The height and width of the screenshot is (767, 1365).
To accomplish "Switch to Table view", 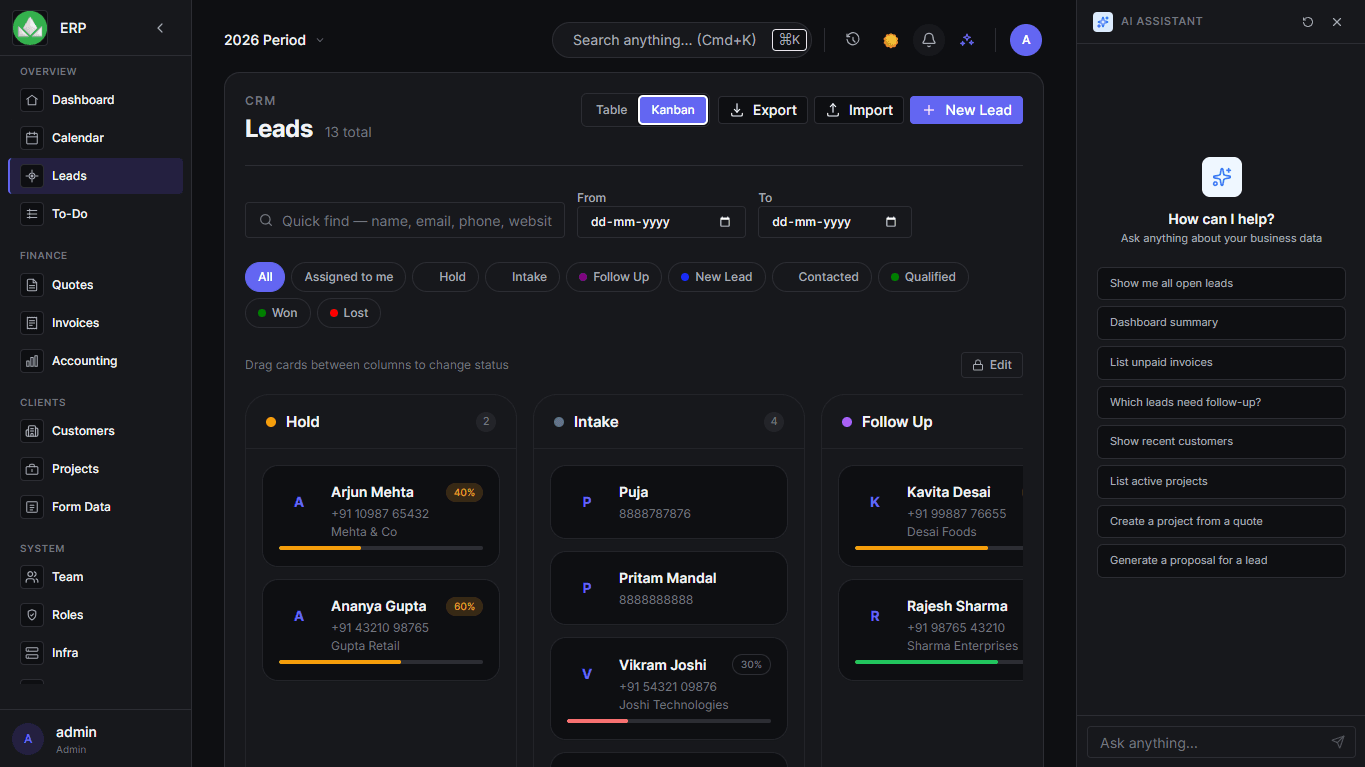I will pos(612,110).
